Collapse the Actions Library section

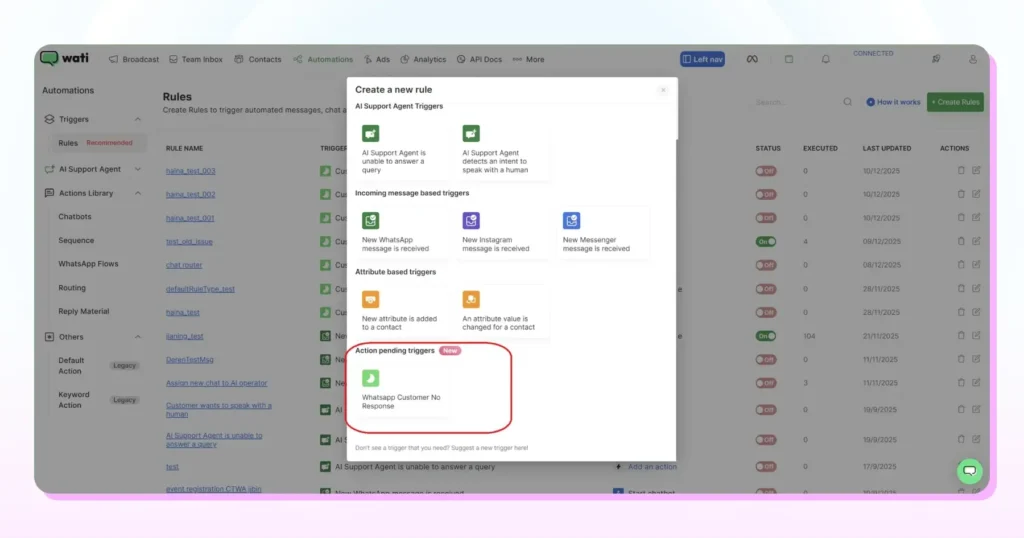point(138,193)
